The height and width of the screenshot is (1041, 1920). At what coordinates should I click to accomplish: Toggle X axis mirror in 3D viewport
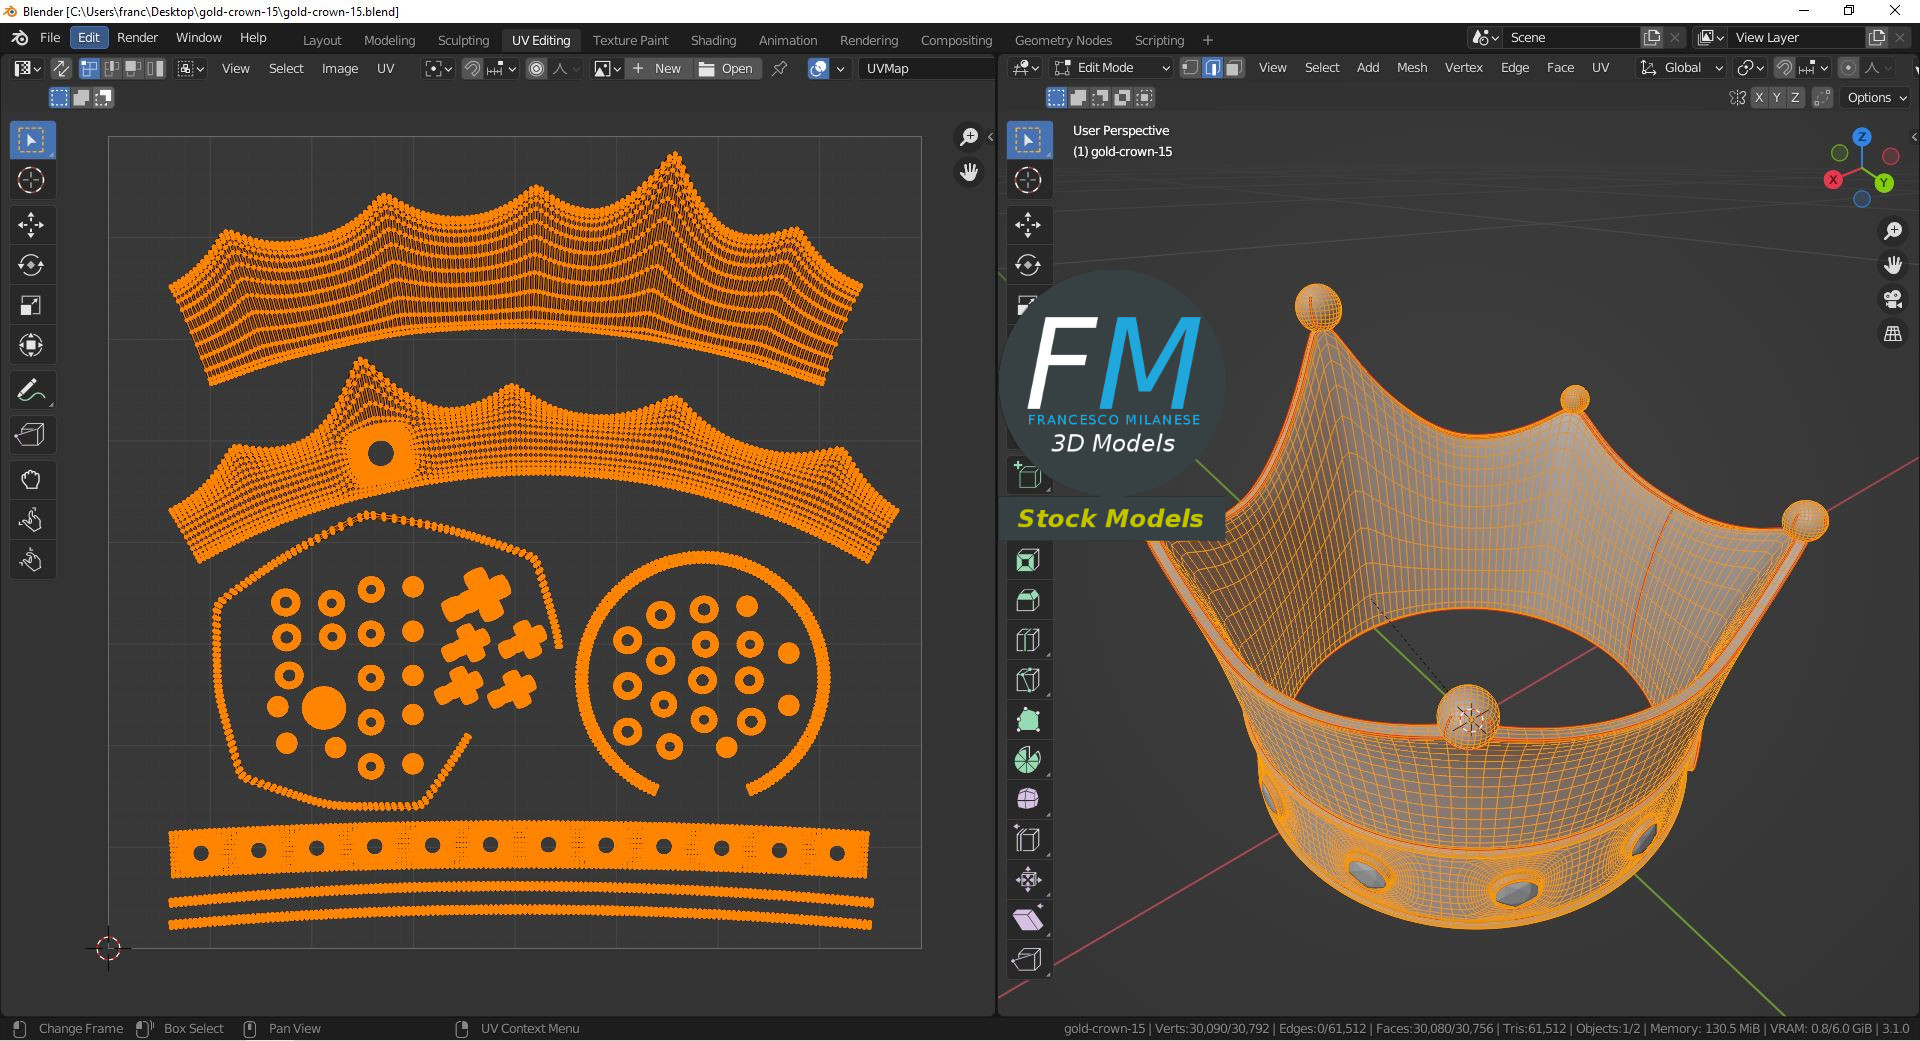coord(1759,98)
